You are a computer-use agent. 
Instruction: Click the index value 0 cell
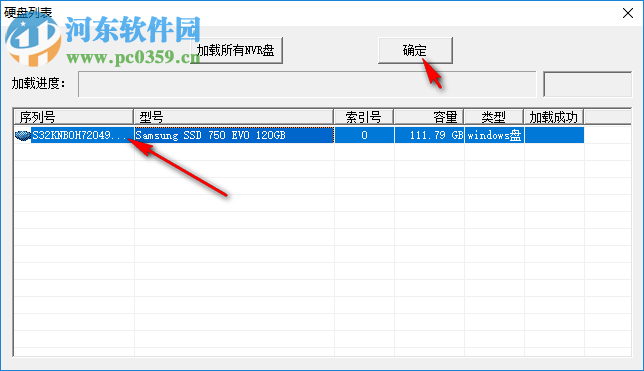364,135
